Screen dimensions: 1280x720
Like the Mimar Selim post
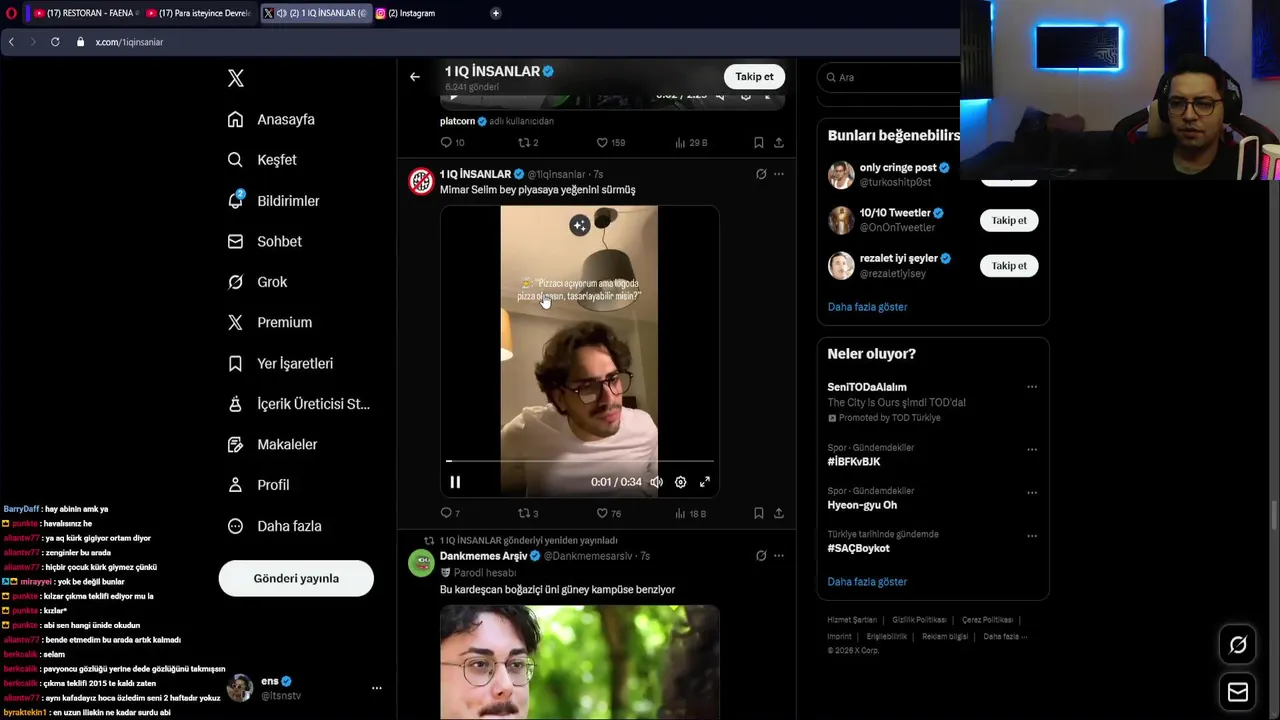point(608,513)
